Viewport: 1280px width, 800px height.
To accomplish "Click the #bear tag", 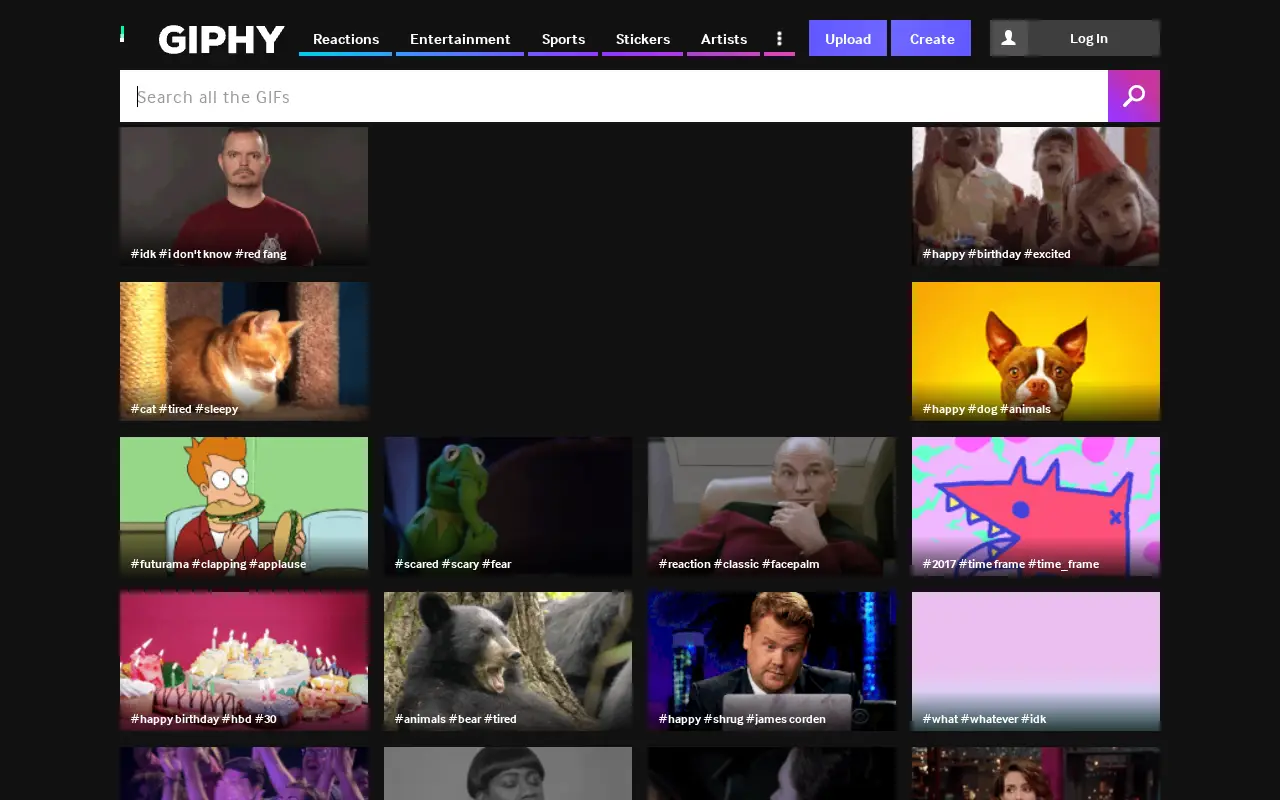I will [x=464, y=719].
